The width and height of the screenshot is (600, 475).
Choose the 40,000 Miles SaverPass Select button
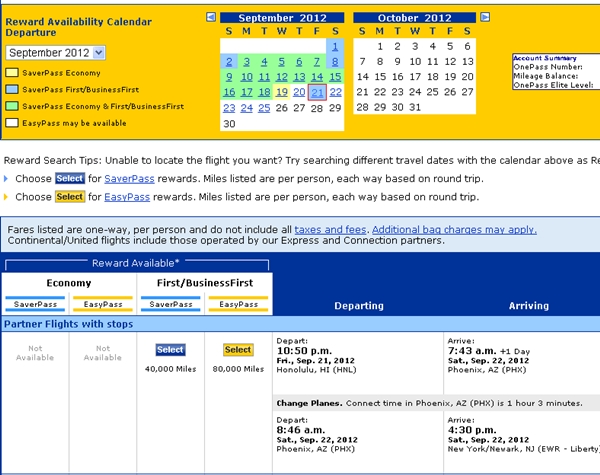pos(170,350)
